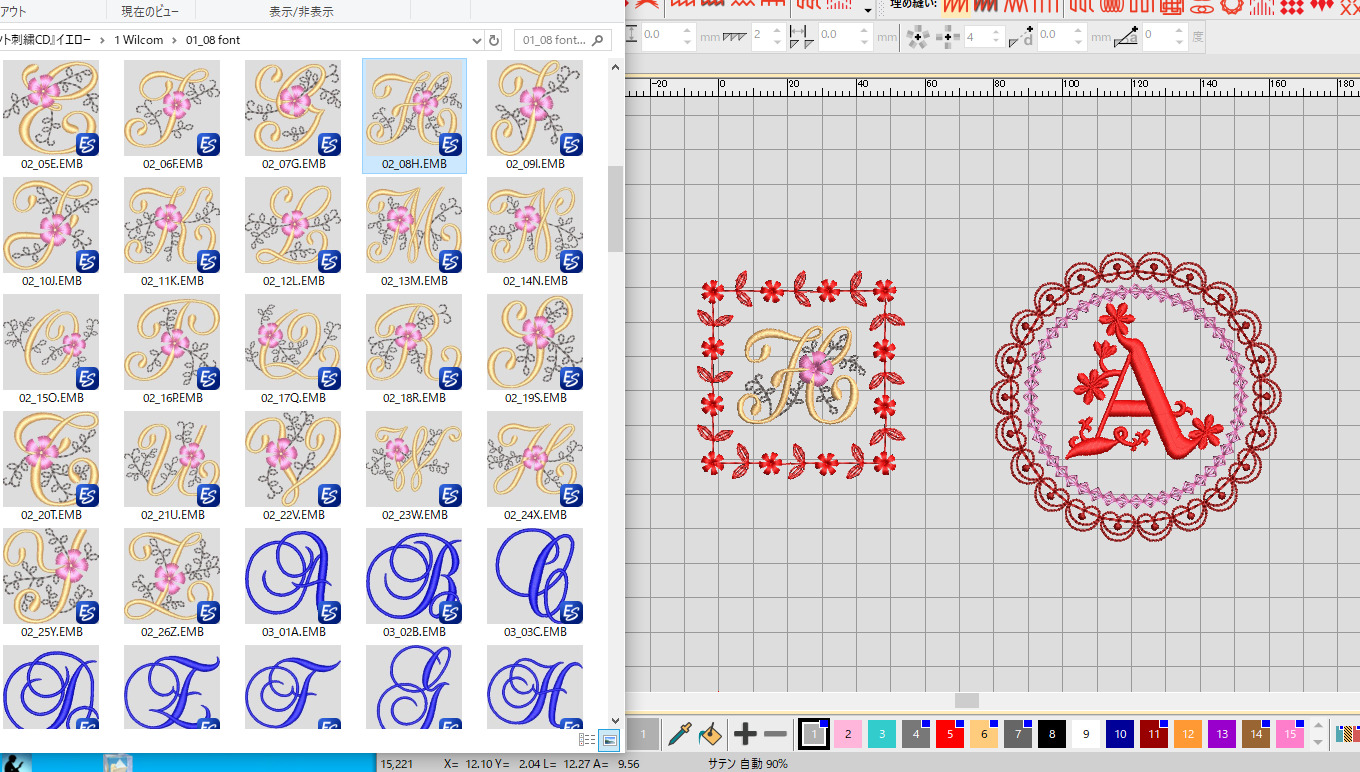Switch to details list view icon
1360x772 pixels.
[587, 740]
